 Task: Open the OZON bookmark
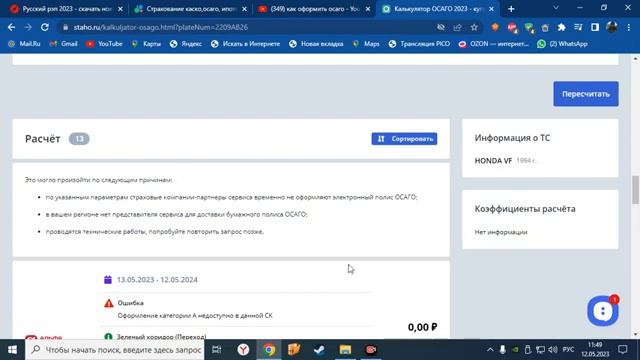(x=493, y=44)
